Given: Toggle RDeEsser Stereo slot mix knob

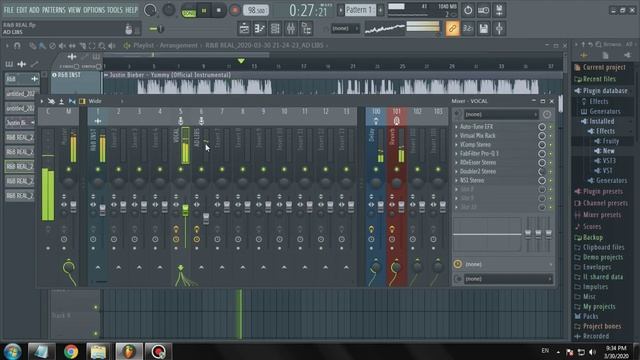Looking at the screenshot, I should point(542,163).
